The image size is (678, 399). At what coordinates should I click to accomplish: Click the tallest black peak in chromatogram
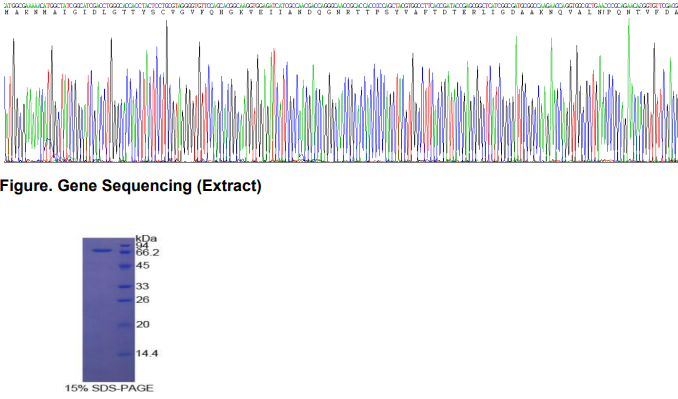166,91
